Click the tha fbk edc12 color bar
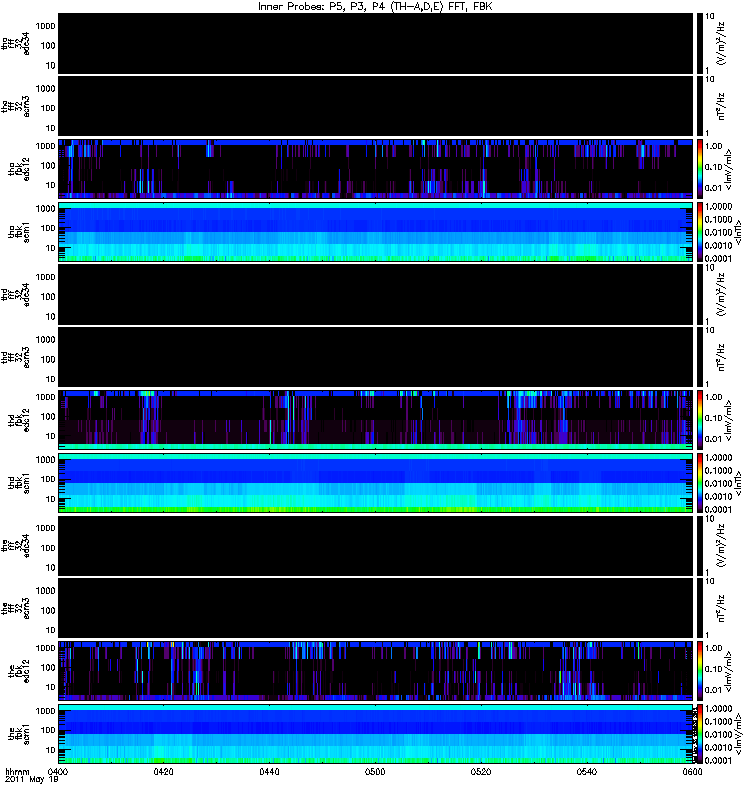Screen dimensions: 750x800 pyautogui.click(x=699, y=169)
